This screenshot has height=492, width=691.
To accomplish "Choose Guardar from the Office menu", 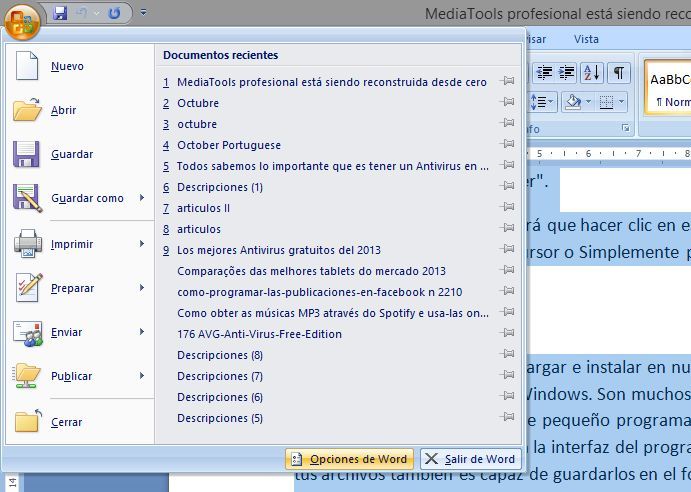I will pos(72,154).
